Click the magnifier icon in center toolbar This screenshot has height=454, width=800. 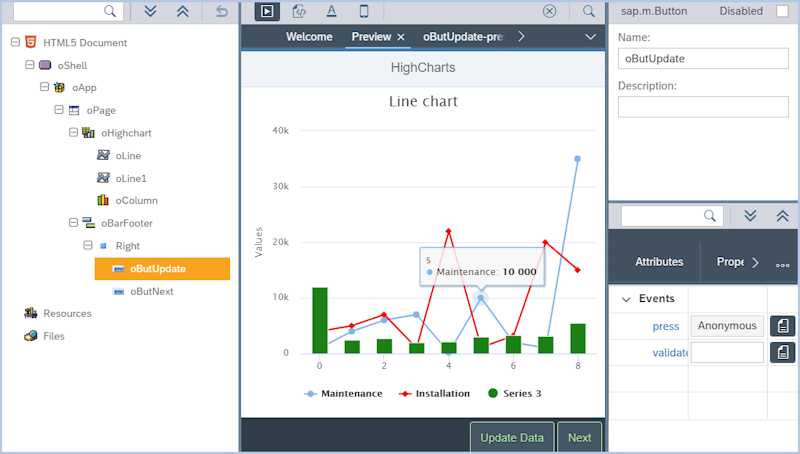pos(589,11)
